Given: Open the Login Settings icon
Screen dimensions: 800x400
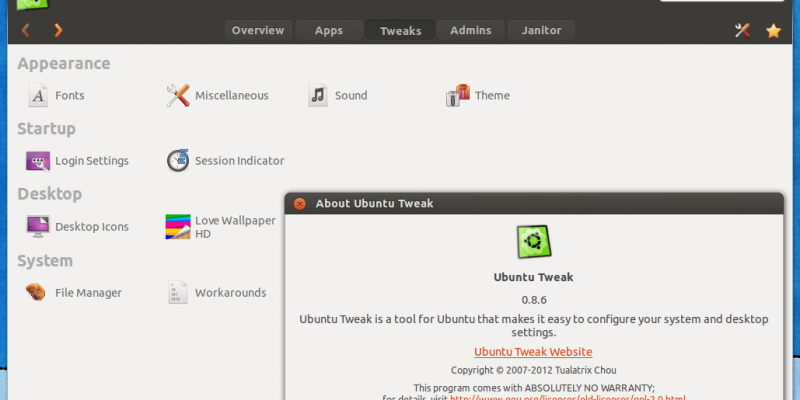Looking at the screenshot, I should pyautogui.click(x=38, y=161).
